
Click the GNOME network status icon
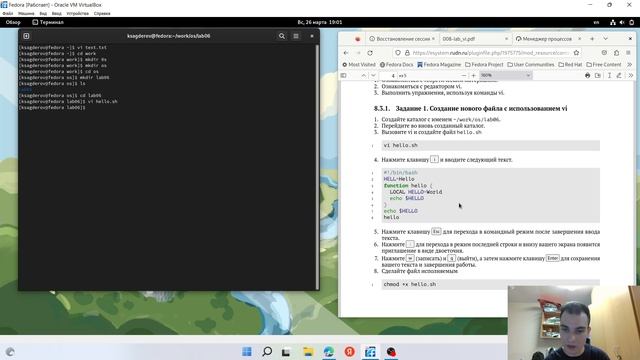(x=613, y=22)
